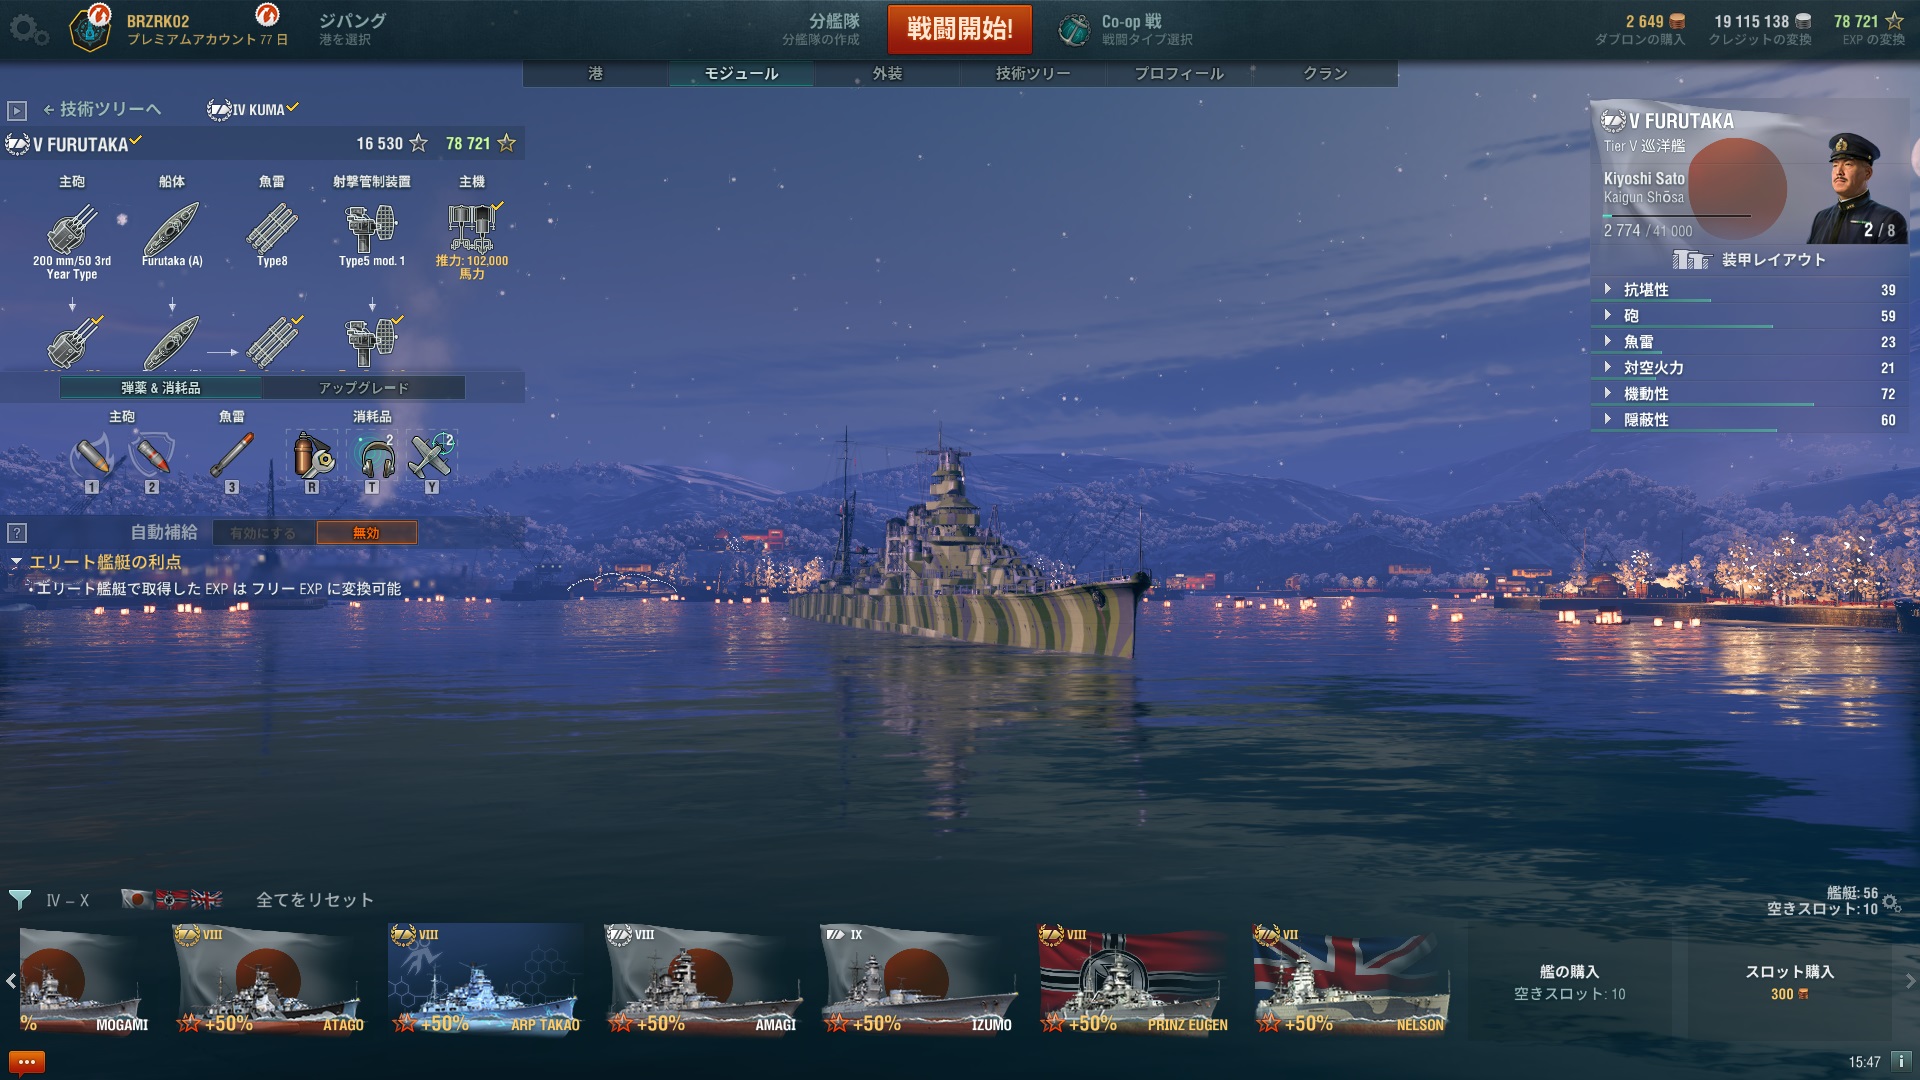Select the Atago ship thumbnail

[270, 979]
